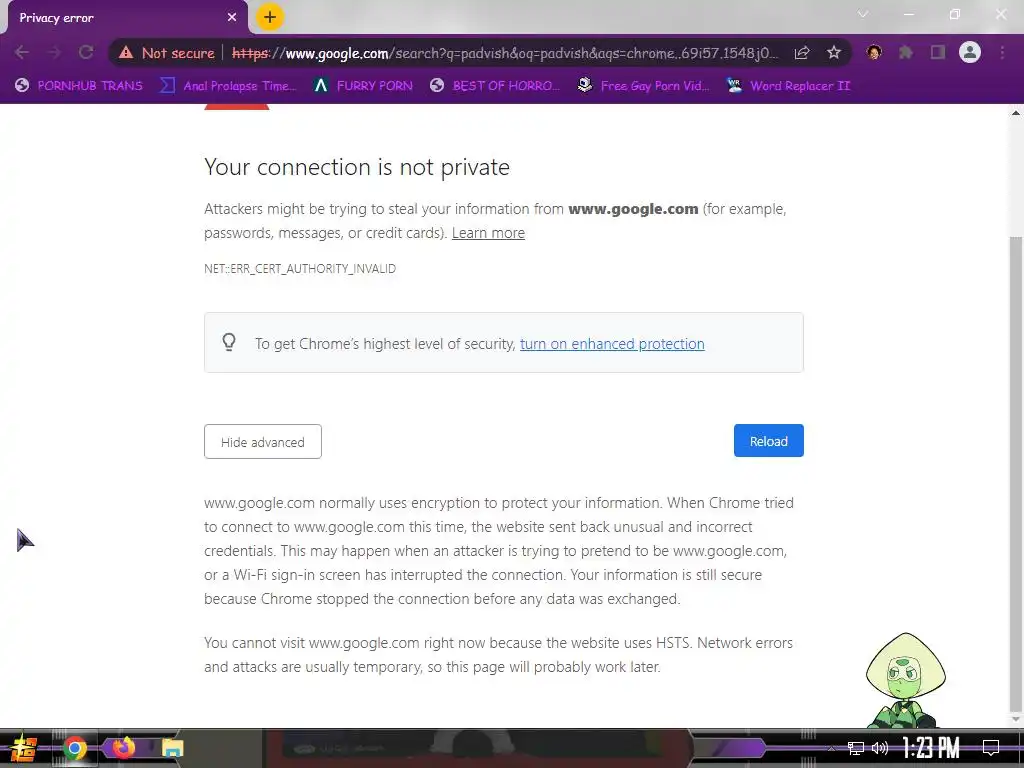The width and height of the screenshot is (1024, 768).
Task: Select the URL in address bar
Action: coord(505,53)
